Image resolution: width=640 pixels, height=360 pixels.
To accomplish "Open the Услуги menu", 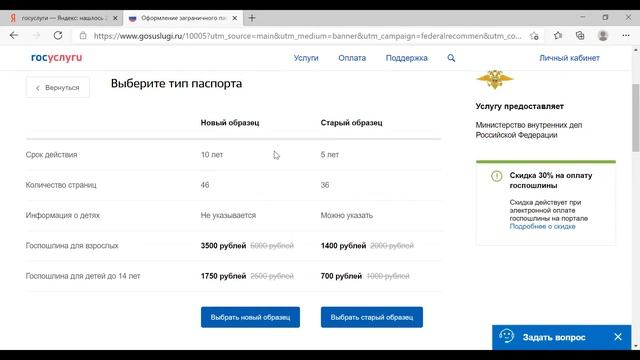I will click(x=306, y=58).
